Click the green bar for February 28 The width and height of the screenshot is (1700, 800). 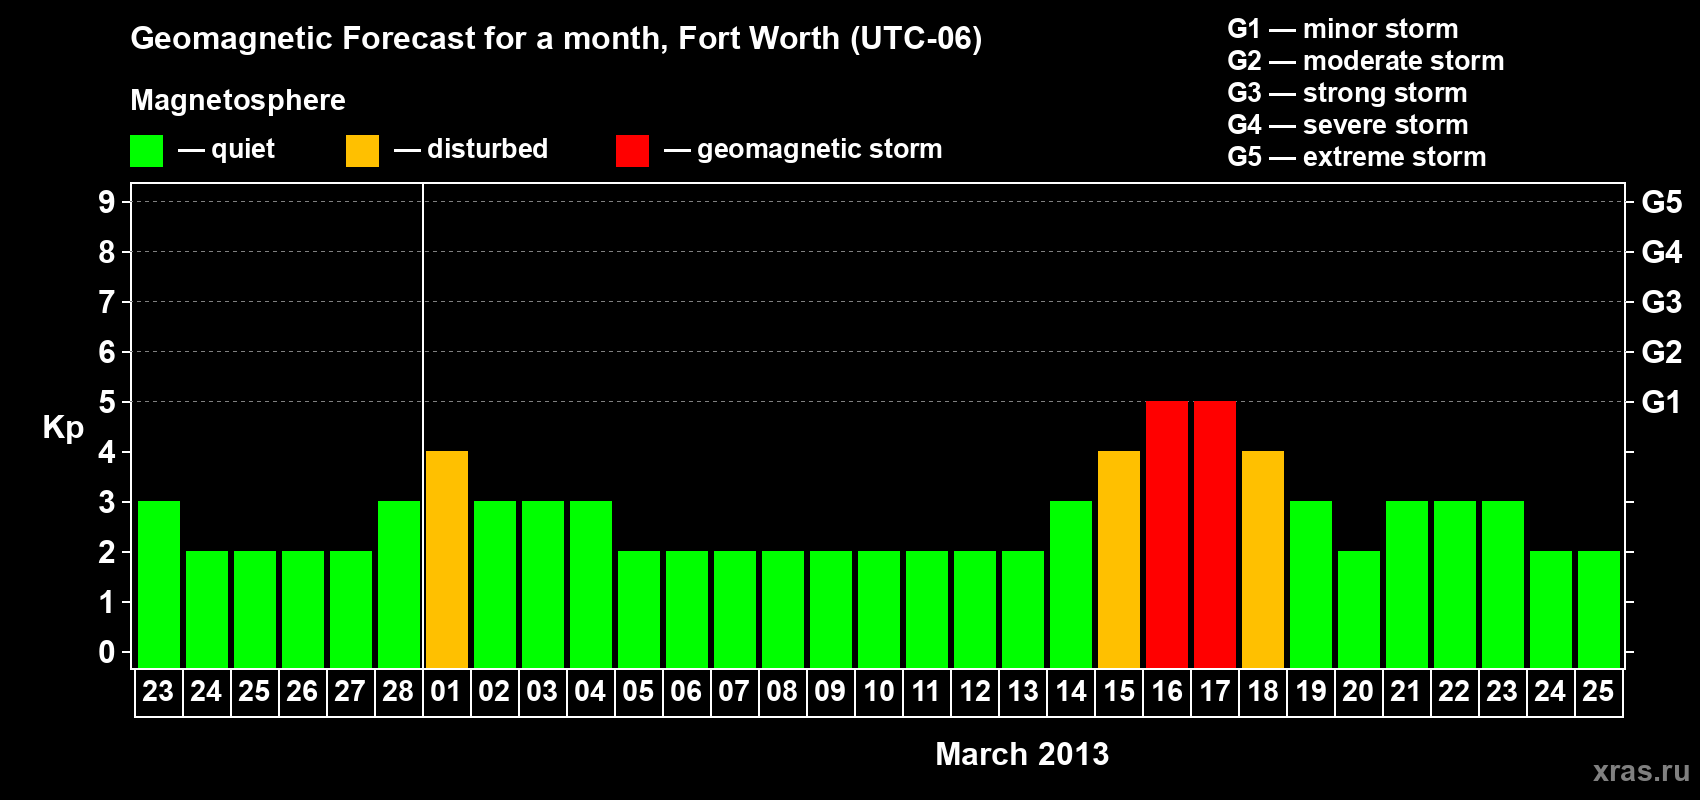pyautogui.click(x=399, y=584)
